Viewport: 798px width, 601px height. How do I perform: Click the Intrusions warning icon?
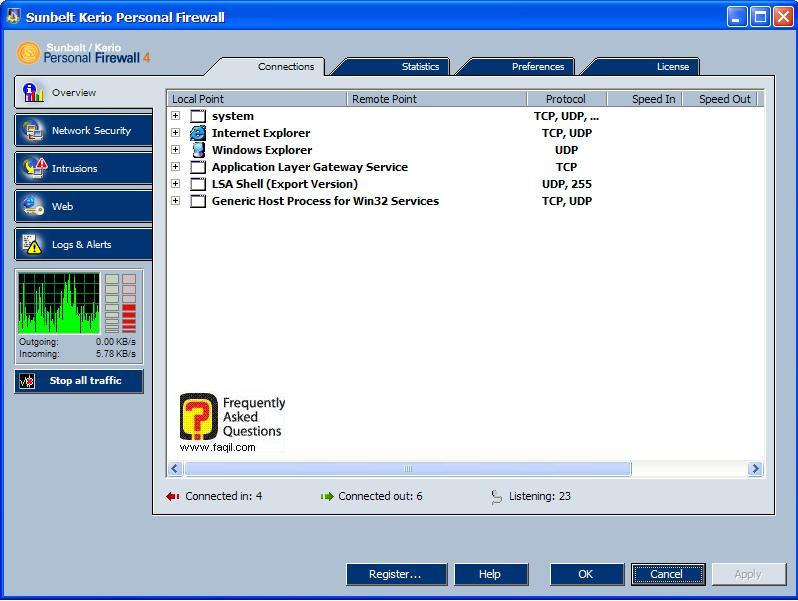tap(34, 168)
